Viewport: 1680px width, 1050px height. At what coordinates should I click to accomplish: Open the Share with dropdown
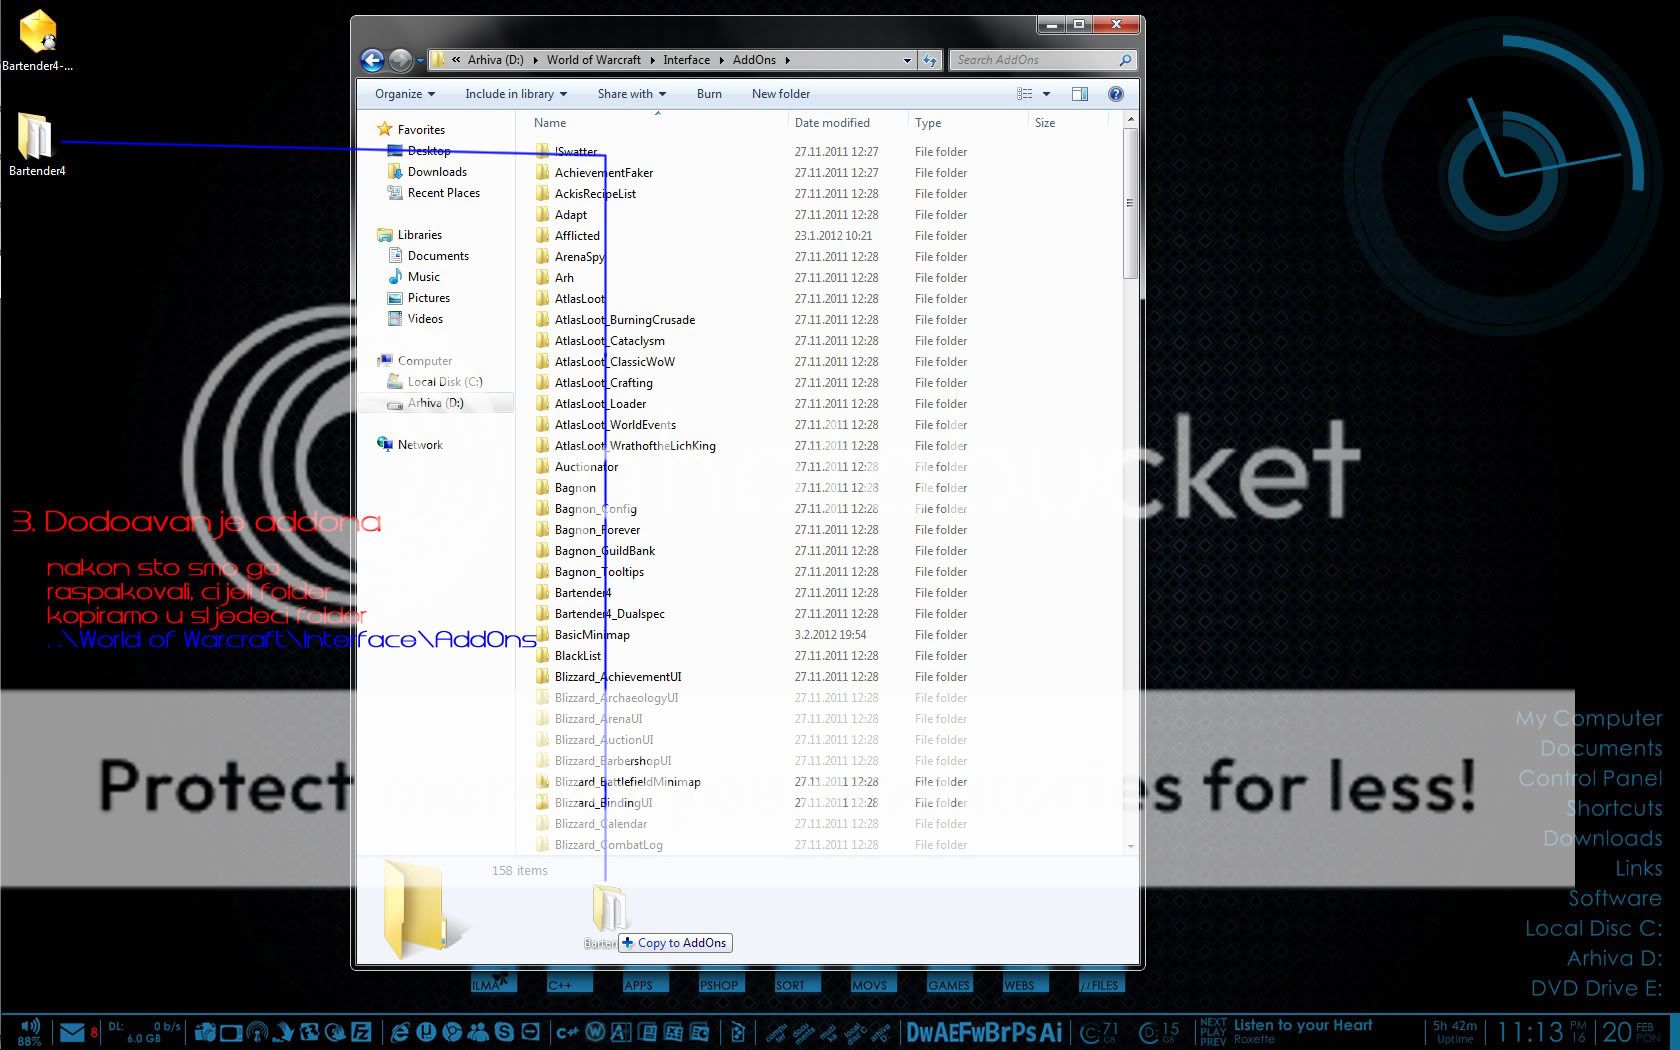(x=632, y=94)
